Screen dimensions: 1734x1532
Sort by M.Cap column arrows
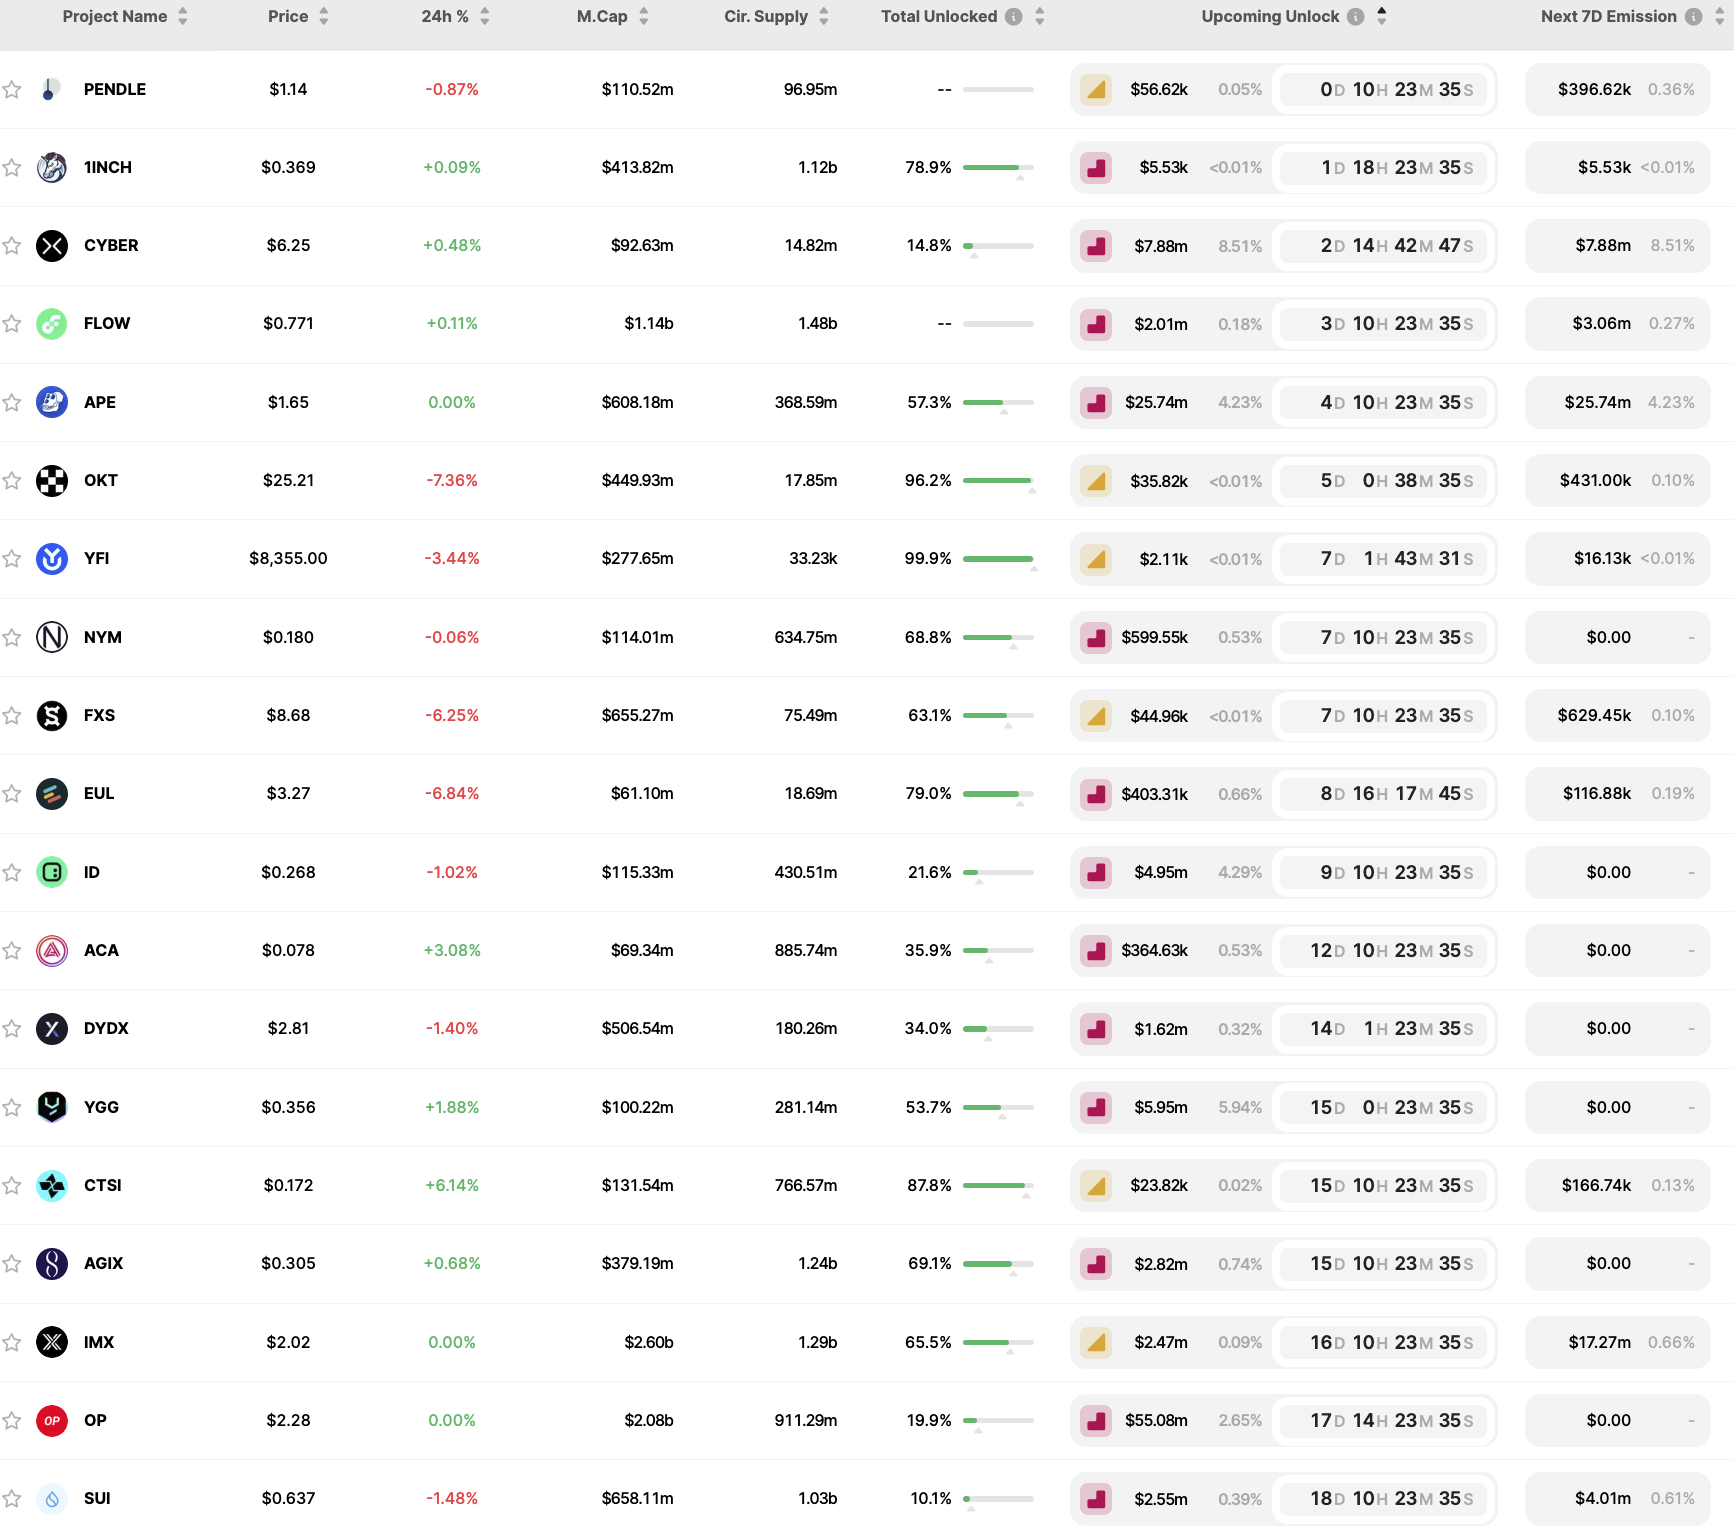644,17
